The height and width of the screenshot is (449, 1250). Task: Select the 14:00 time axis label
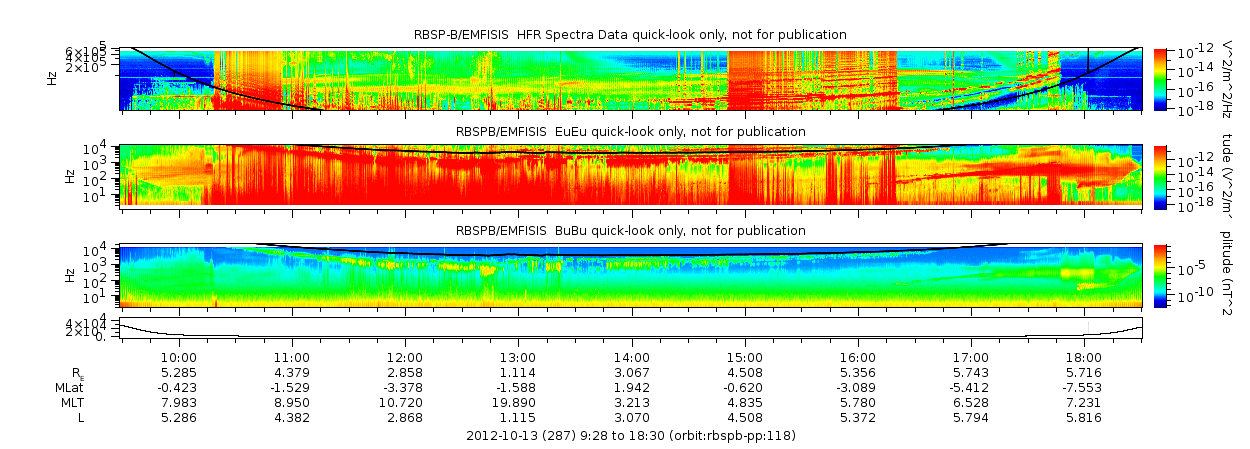point(631,357)
